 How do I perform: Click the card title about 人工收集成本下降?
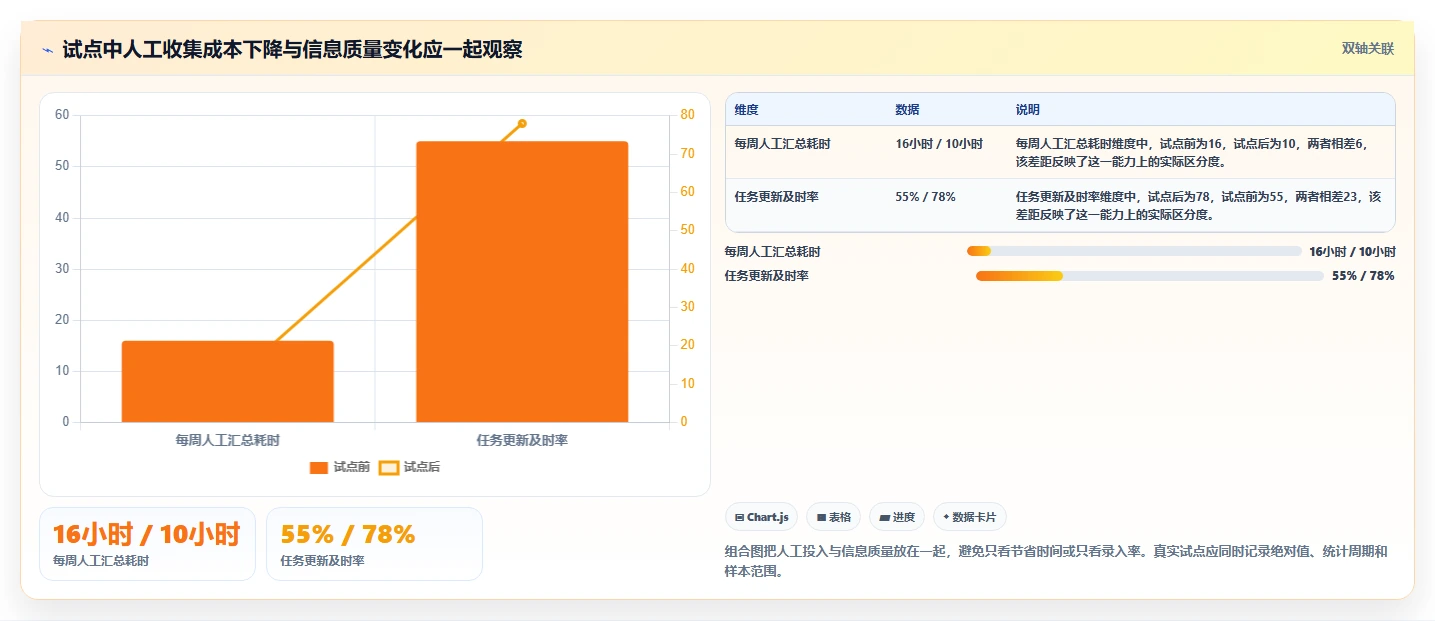(292, 50)
